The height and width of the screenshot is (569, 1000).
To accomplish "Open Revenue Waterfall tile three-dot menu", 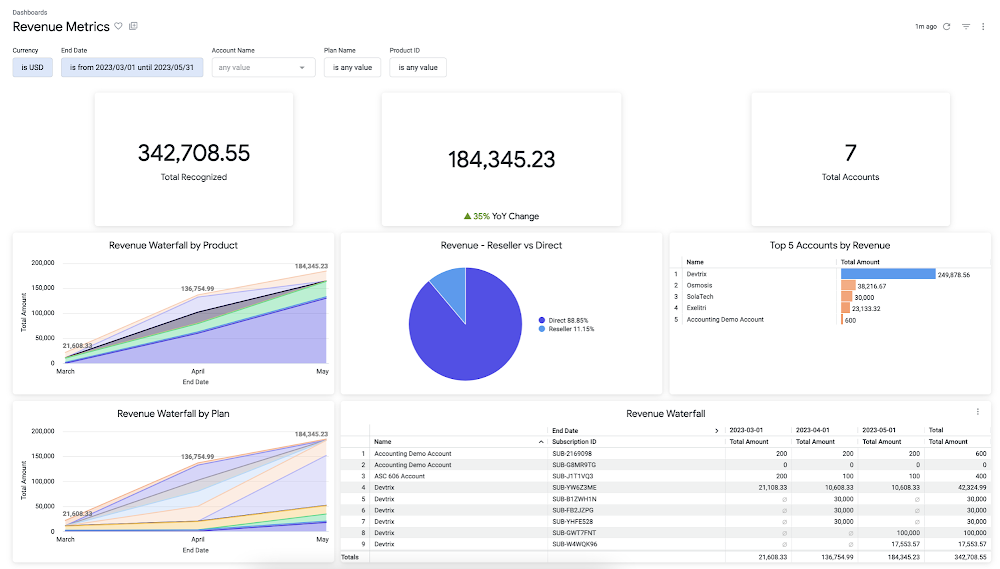I will click(x=978, y=412).
